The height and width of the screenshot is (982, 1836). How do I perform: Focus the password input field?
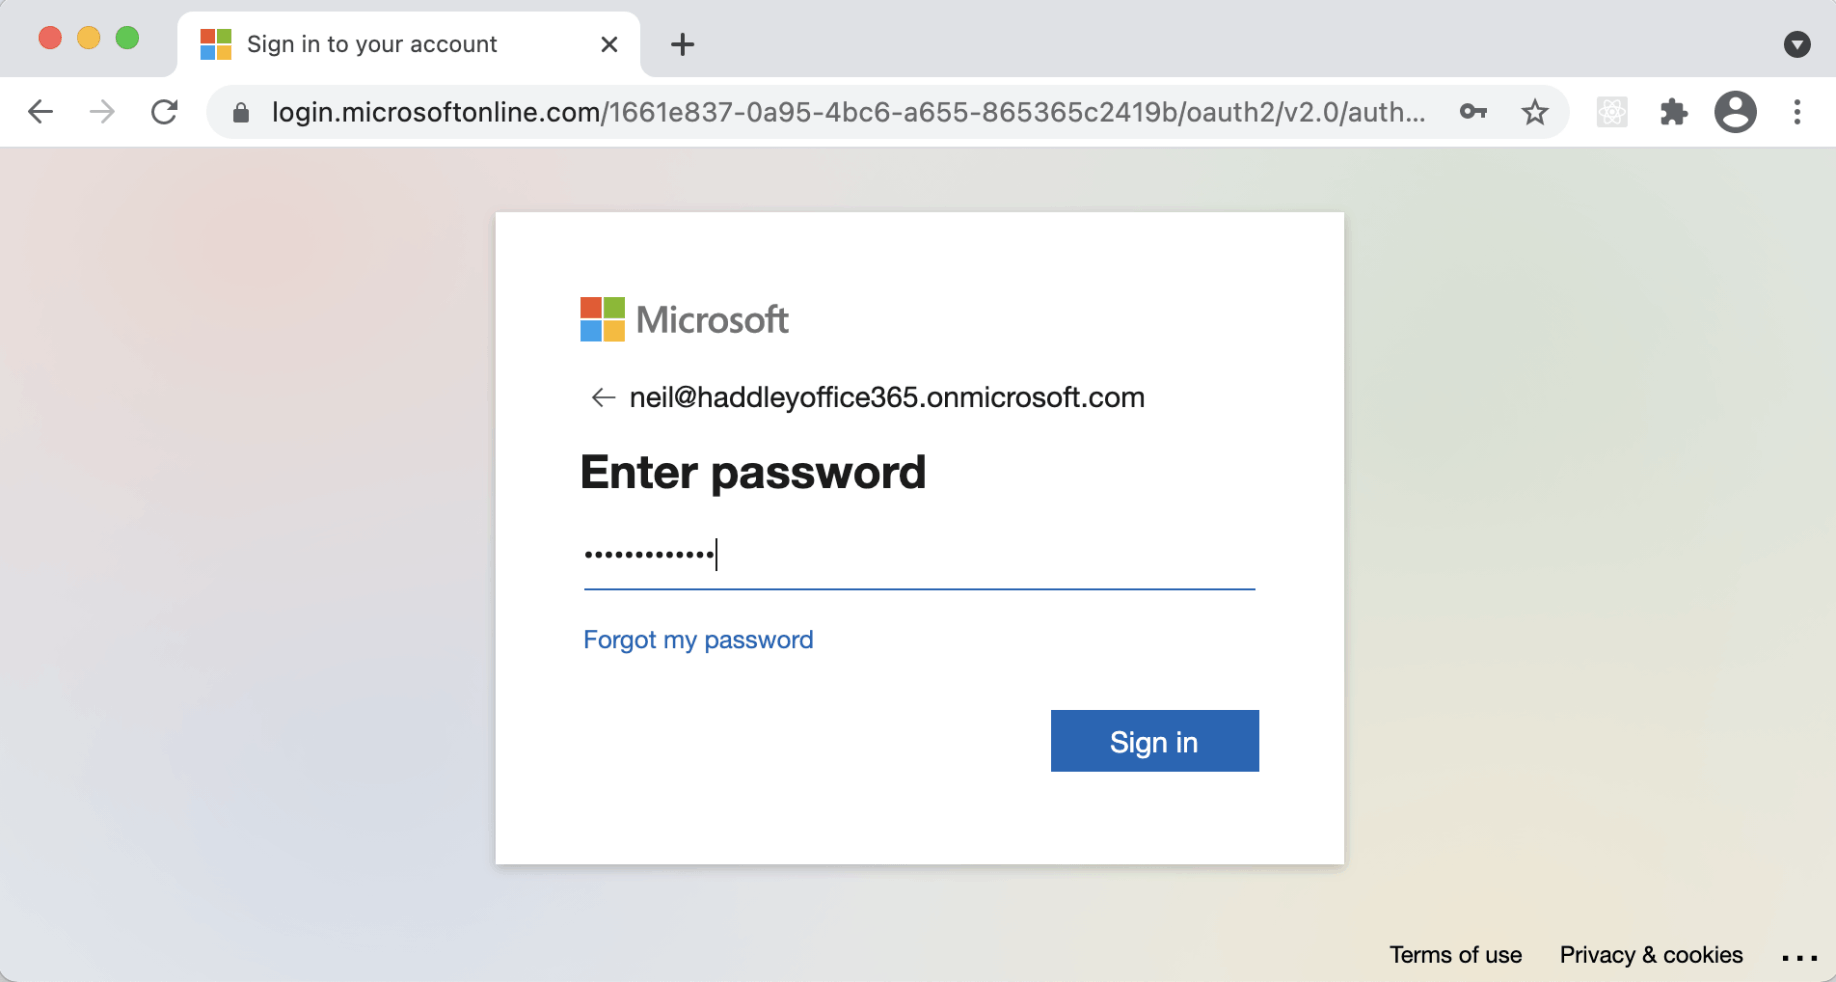click(918, 555)
